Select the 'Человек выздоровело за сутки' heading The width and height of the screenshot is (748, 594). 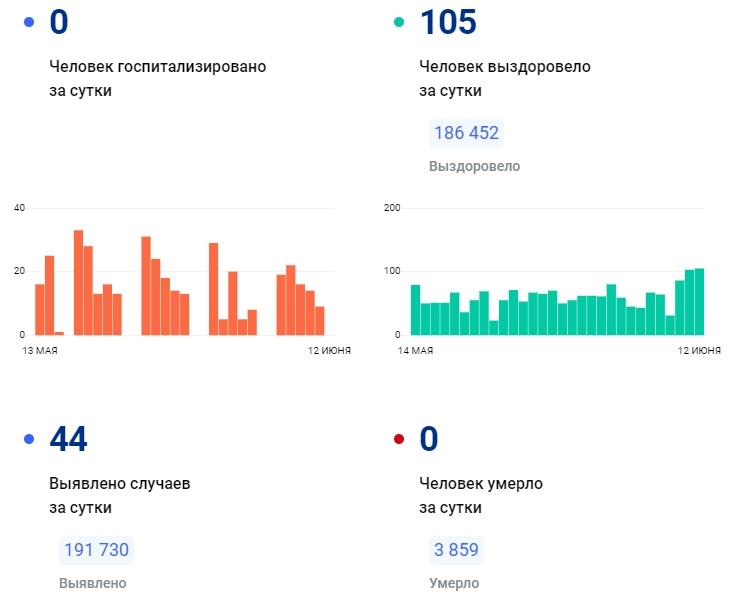pyautogui.click(x=504, y=78)
